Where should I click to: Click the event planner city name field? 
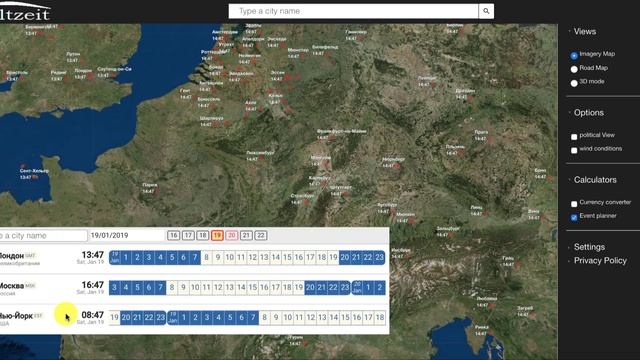coord(43,236)
